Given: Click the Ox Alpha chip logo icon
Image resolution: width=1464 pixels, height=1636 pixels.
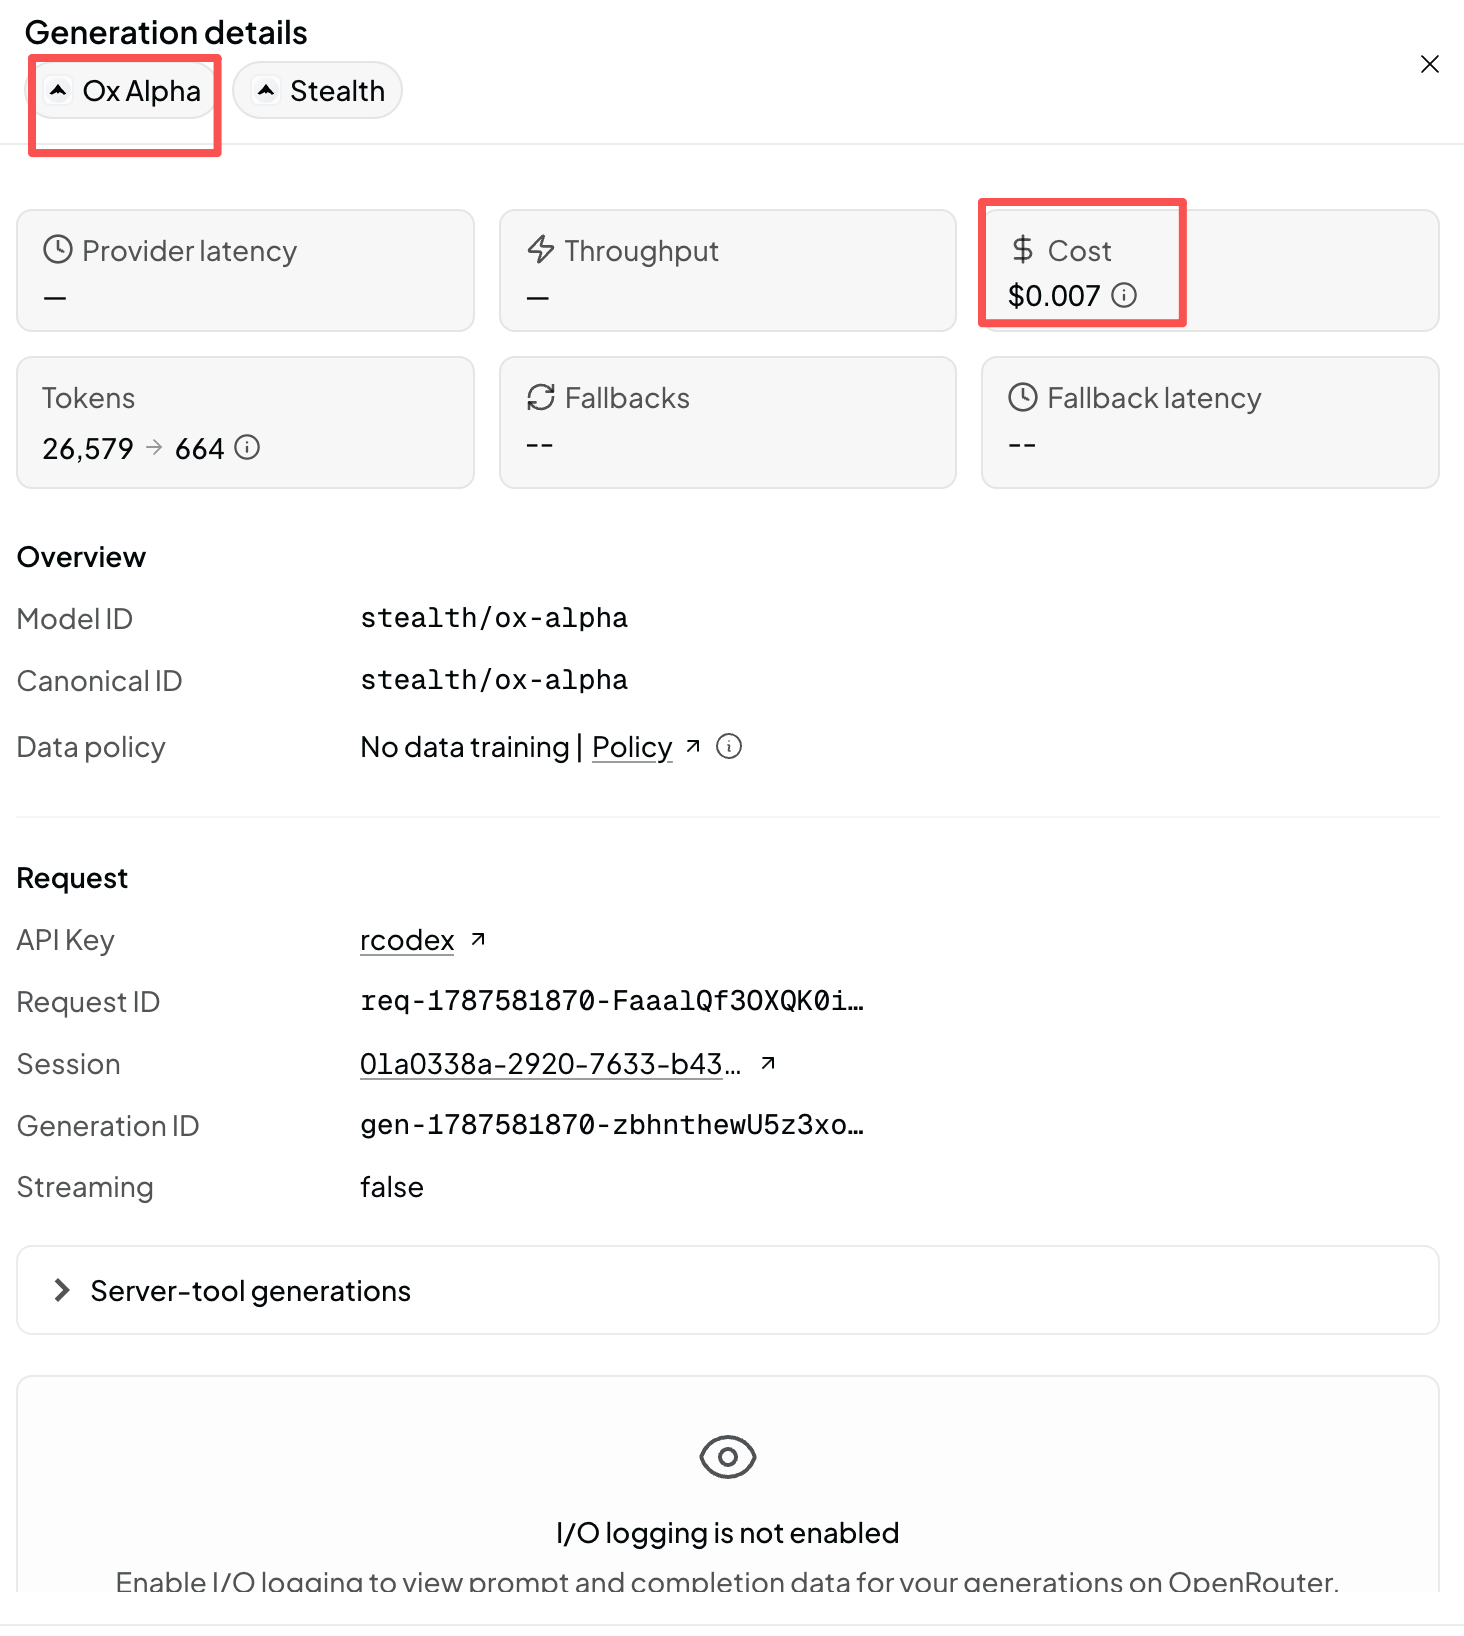Looking at the screenshot, I should click(x=59, y=91).
